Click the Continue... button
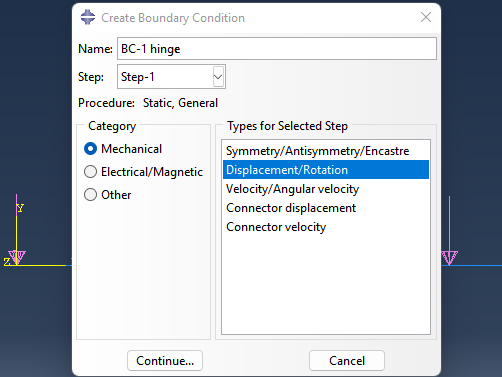The width and height of the screenshot is (502, 377). coord(165,360)
